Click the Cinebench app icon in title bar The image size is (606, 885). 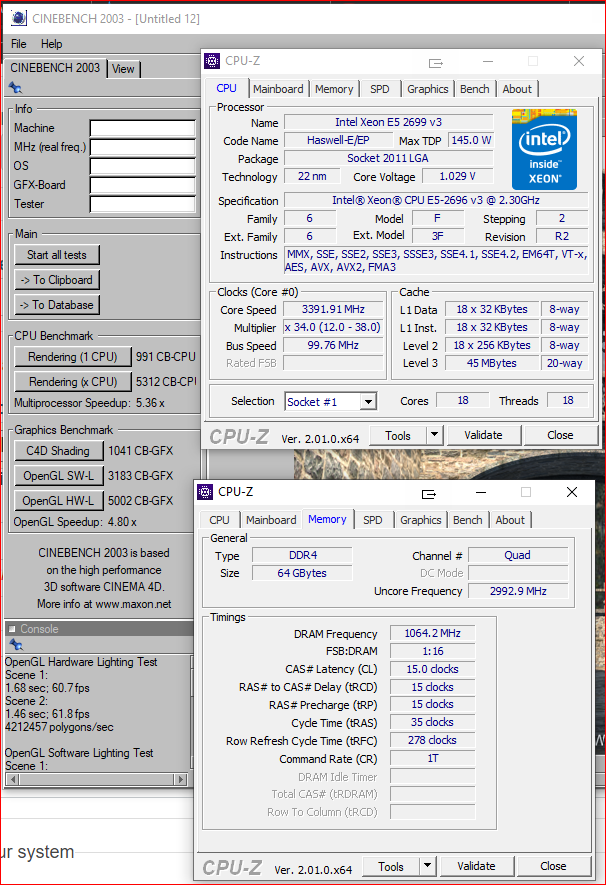(19, 18)
